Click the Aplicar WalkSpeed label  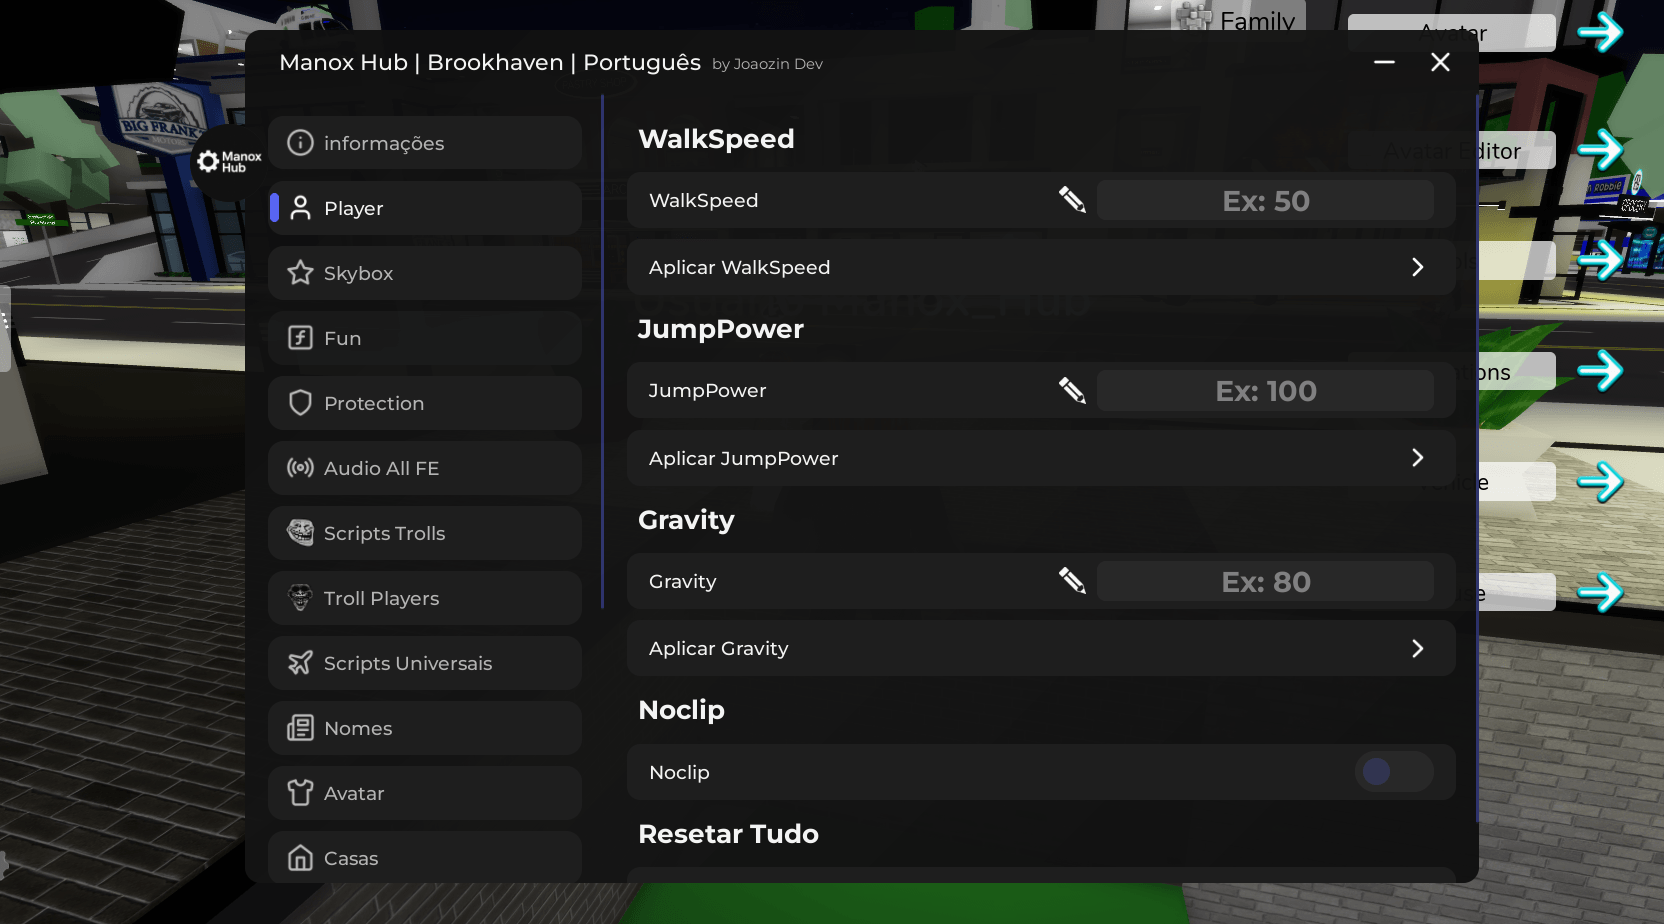[x=739, y=268]
